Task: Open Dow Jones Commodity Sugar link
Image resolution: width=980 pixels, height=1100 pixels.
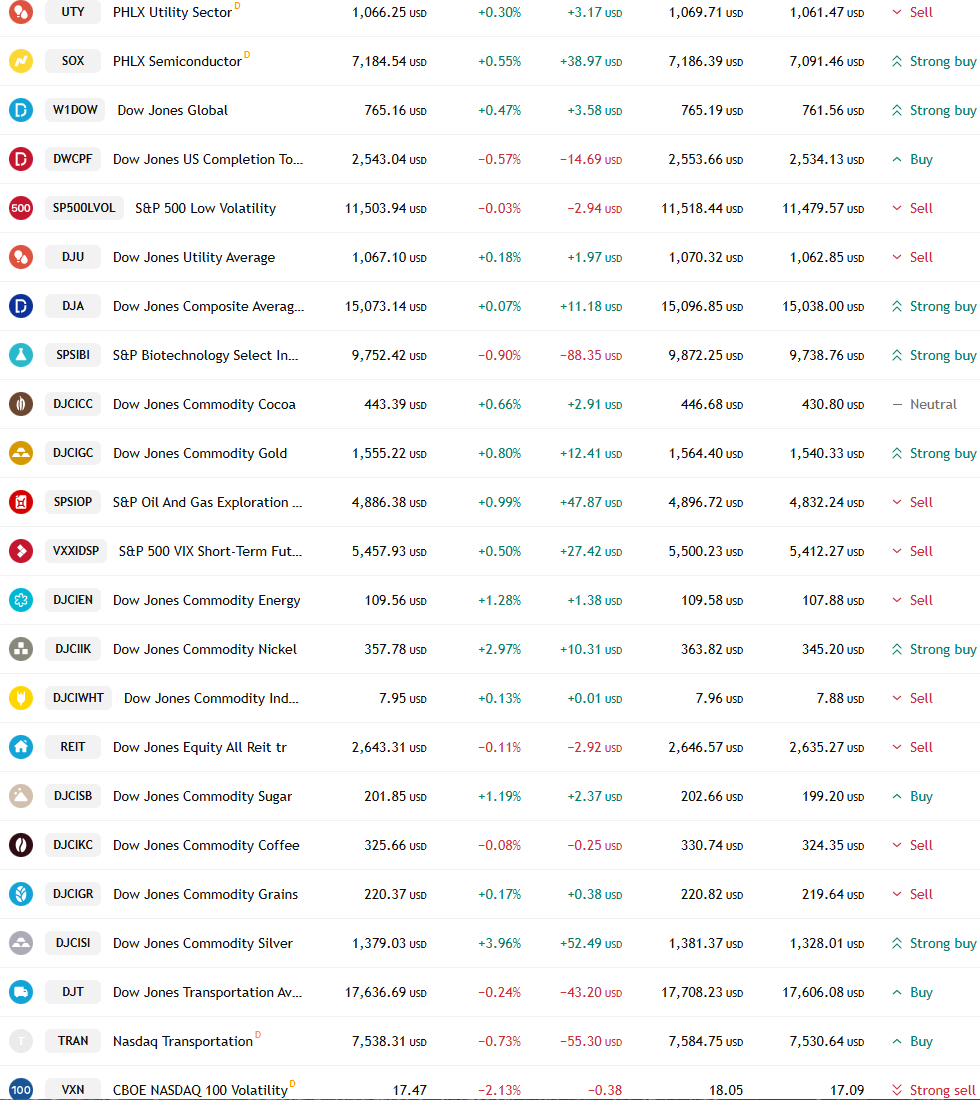Action: click(x=202, y=796)
